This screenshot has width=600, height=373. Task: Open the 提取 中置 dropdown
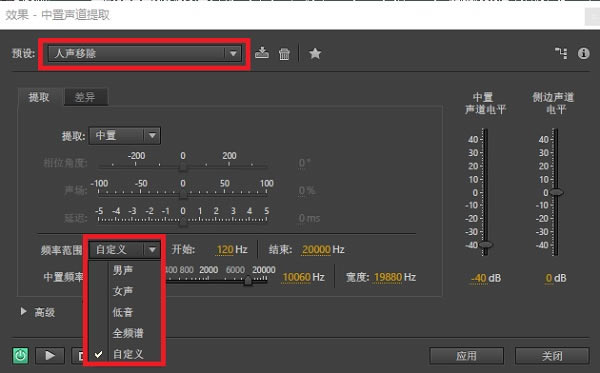point(125,135)
